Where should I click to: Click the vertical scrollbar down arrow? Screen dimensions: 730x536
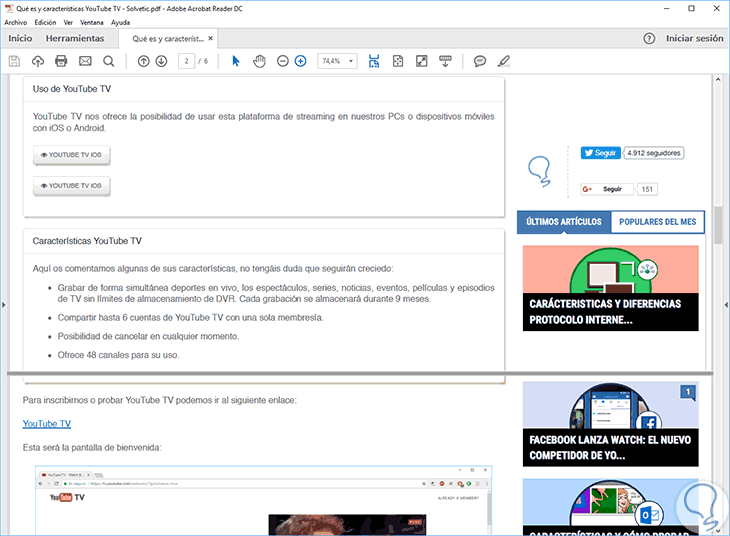click(718, 530)
